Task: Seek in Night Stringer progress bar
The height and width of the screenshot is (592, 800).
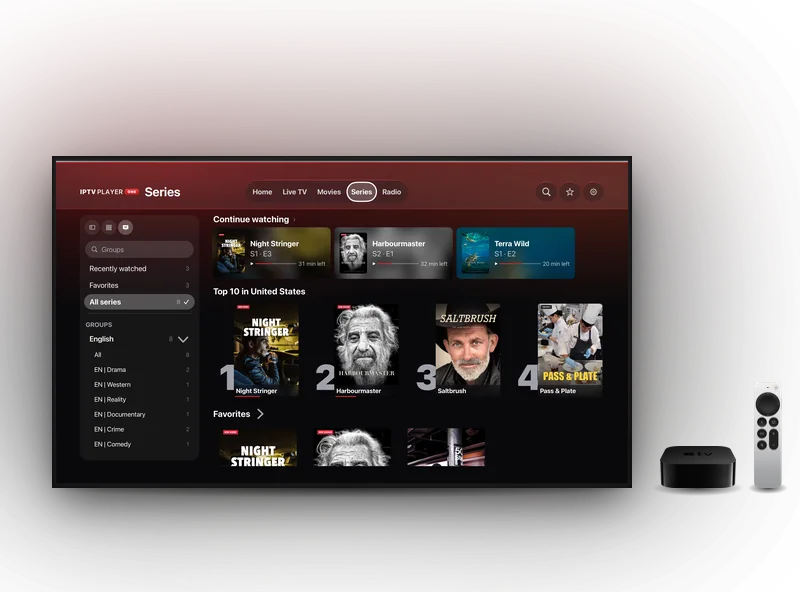Action: 276,264
